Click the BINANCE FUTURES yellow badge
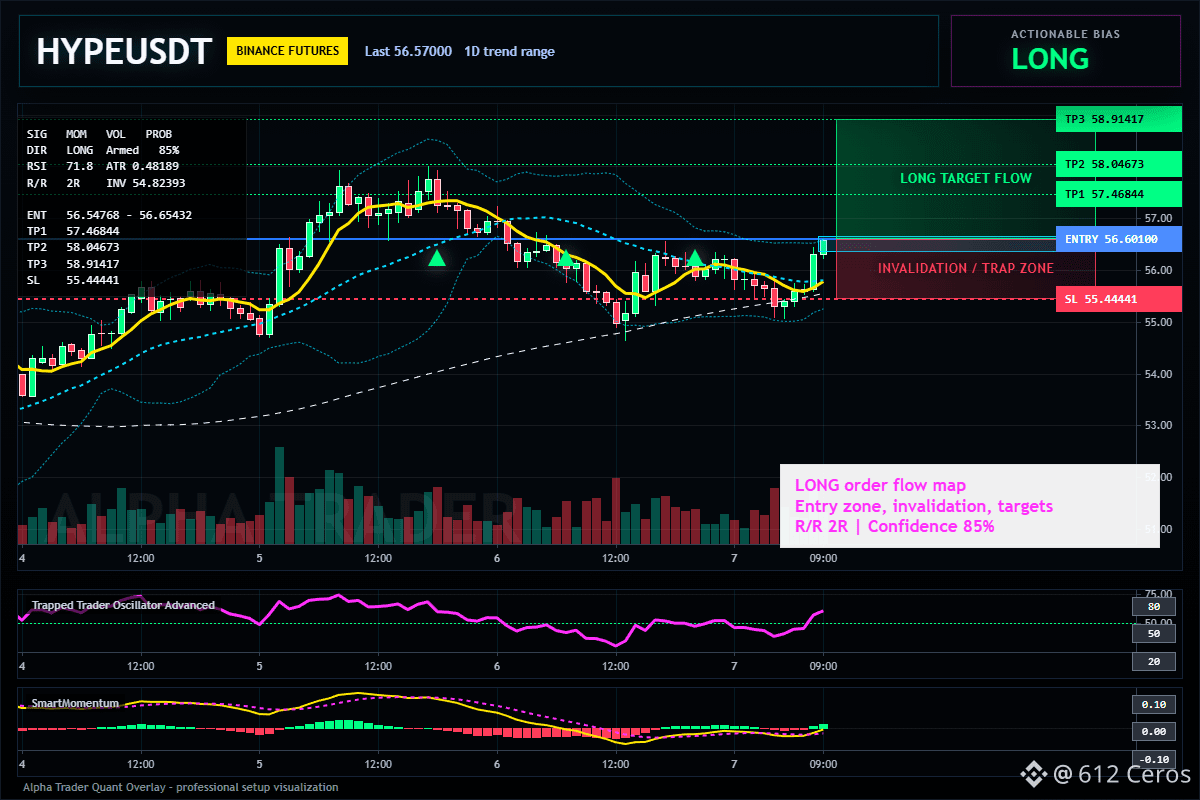1200x800 pixels. pos(288,51)
